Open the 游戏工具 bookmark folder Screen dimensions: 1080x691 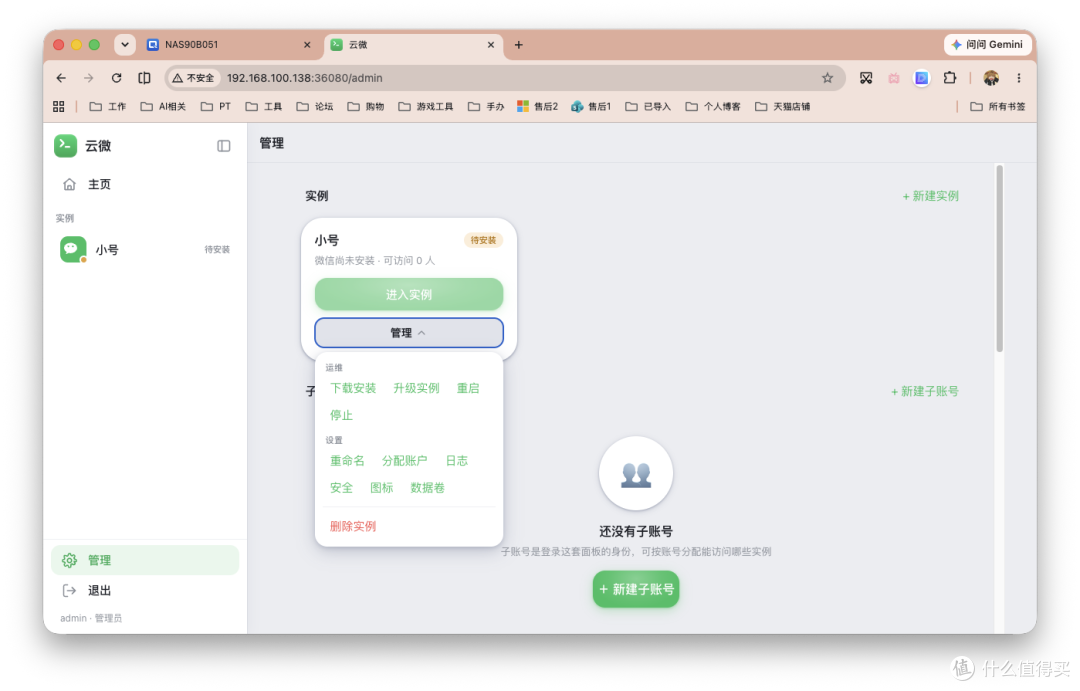coord(426,106)
